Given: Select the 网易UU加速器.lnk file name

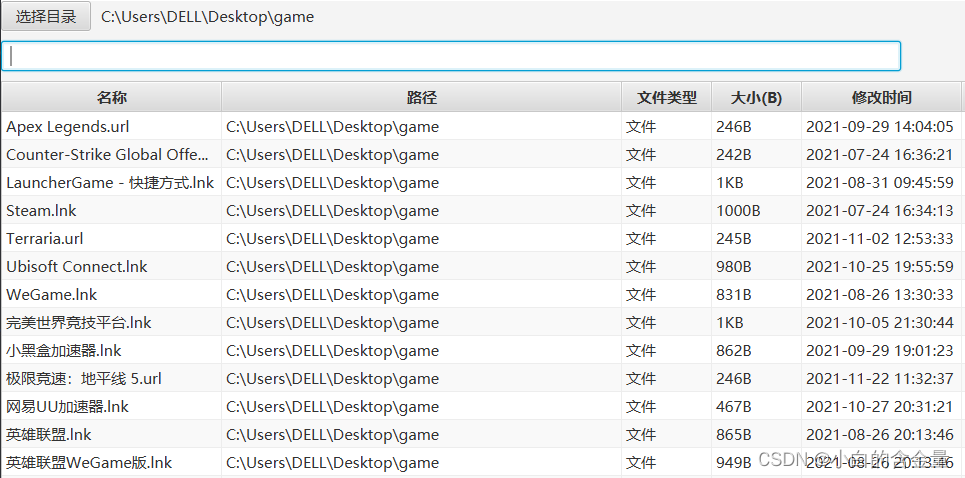Looking at the screenshot, I should (x=68, y=407).
